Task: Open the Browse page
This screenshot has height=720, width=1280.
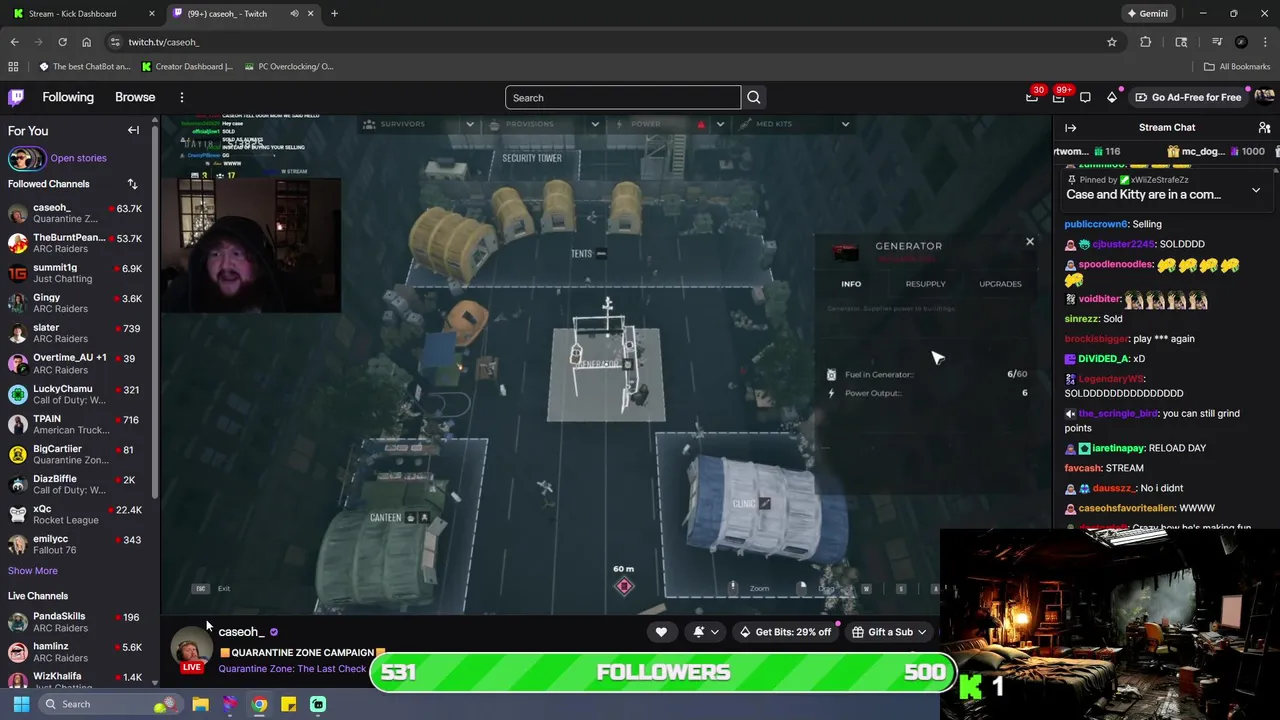Action: 135,97
